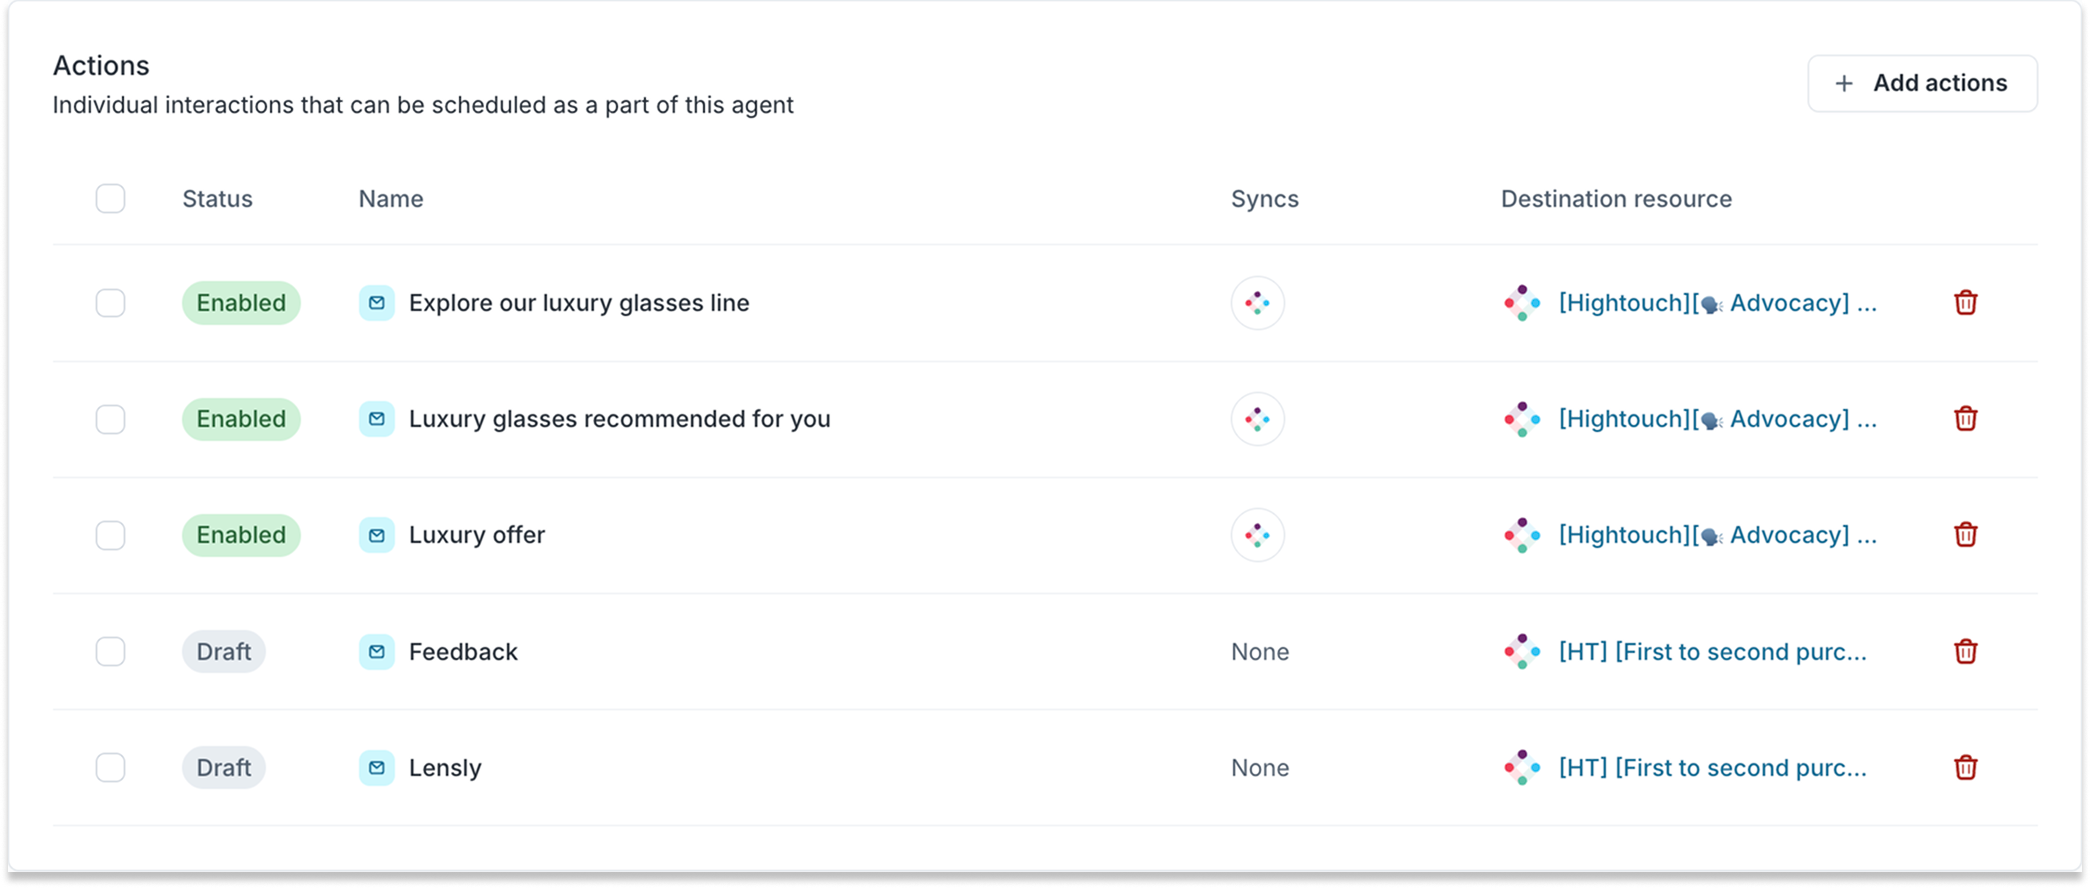Open the Luxury glasses recommended for you action
This screenshot has width=2090, height=888.
(619, 419)
